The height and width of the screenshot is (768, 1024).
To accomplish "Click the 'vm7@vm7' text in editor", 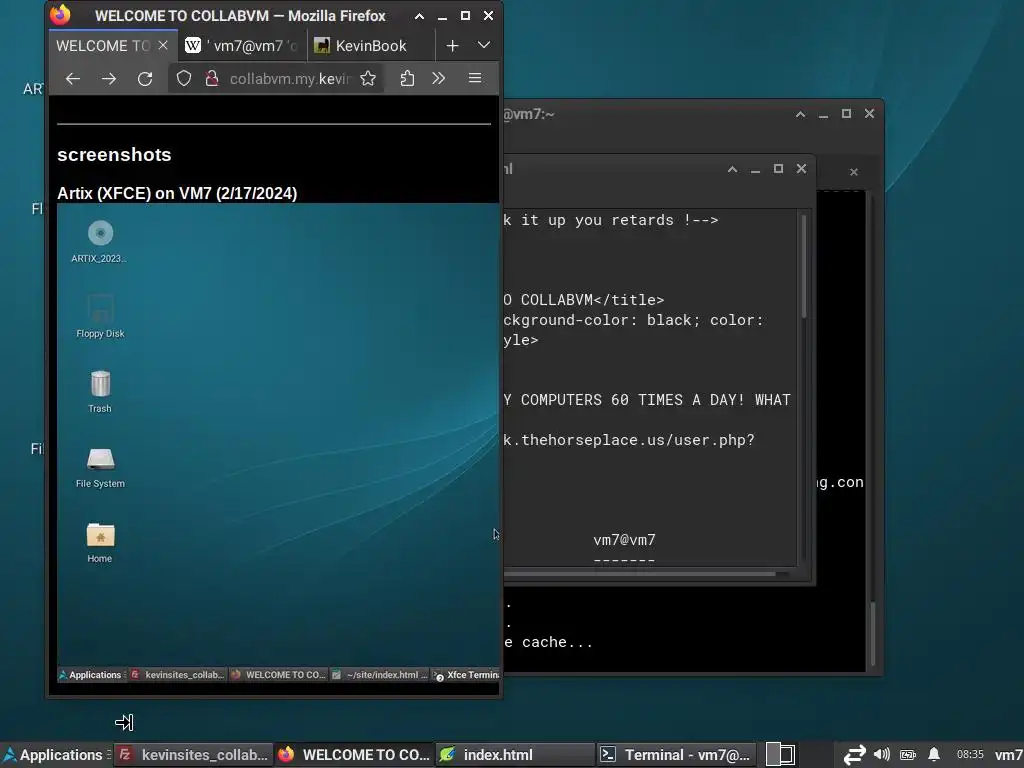I will click(x=624, y=540).
